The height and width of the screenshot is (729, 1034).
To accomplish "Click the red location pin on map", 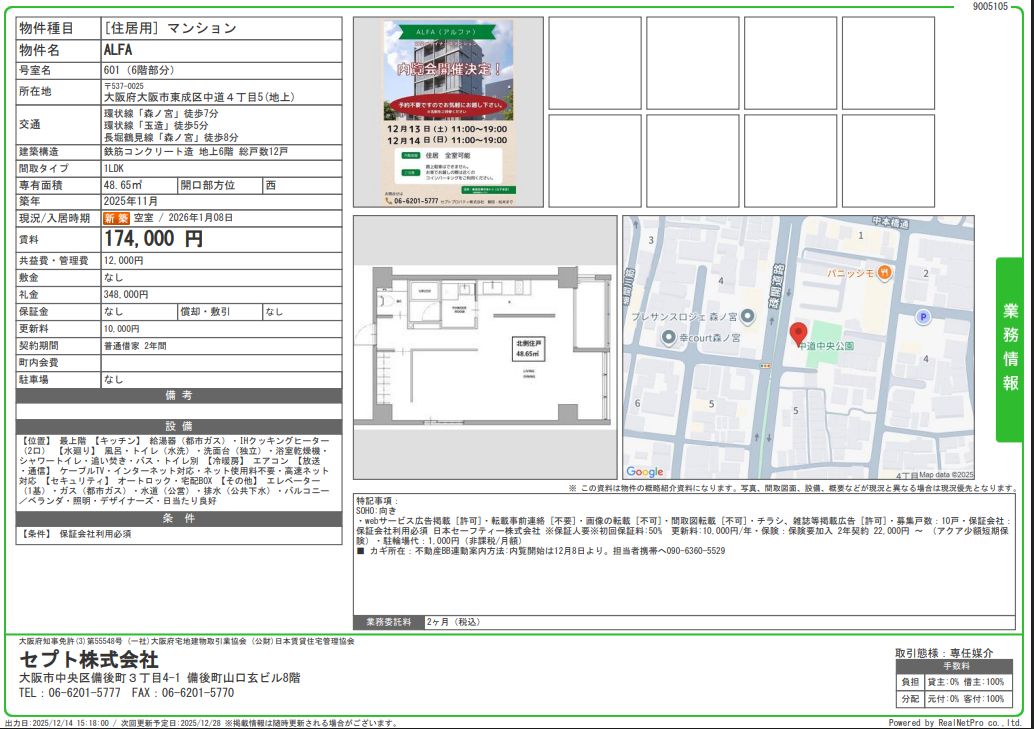I will (798, 334).
